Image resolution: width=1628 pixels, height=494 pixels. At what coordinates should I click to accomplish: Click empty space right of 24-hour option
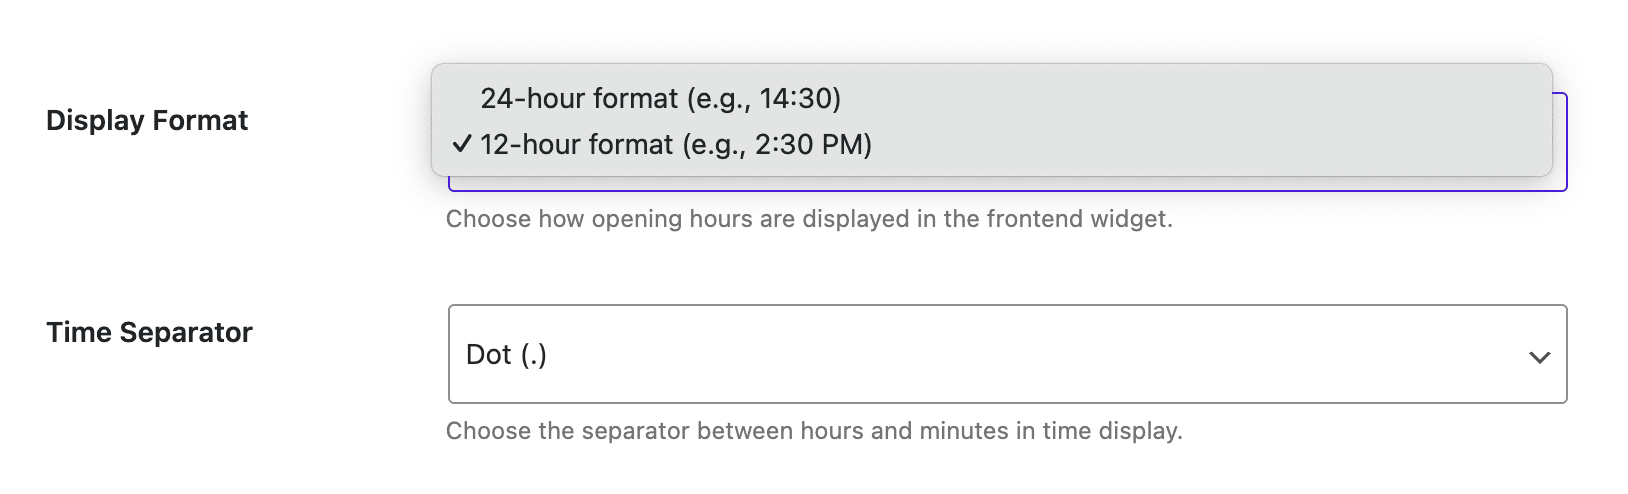(x=1200, y=98)
